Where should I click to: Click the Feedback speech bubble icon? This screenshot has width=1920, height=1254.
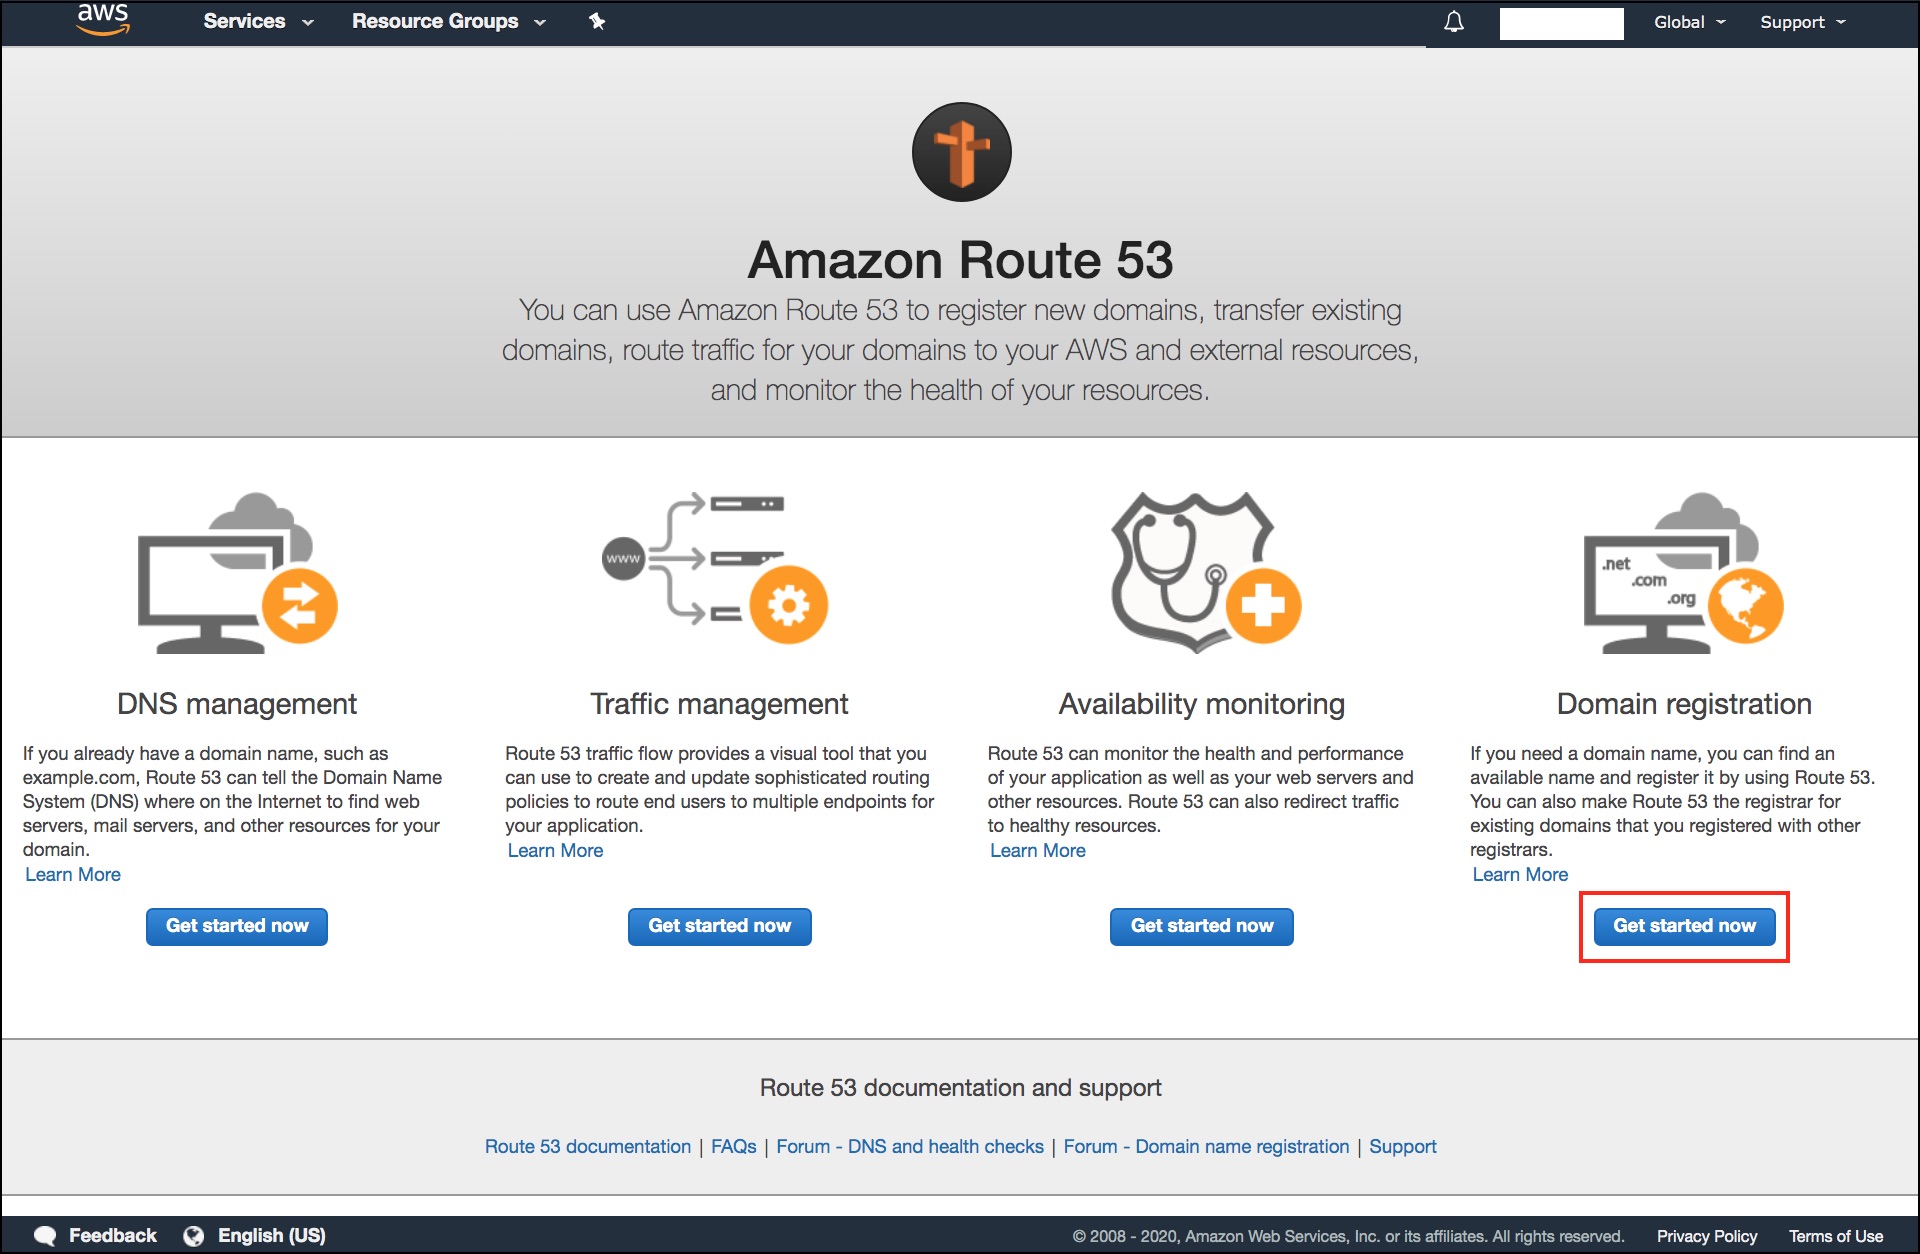pyautogui.click(x=45, y=1236)
